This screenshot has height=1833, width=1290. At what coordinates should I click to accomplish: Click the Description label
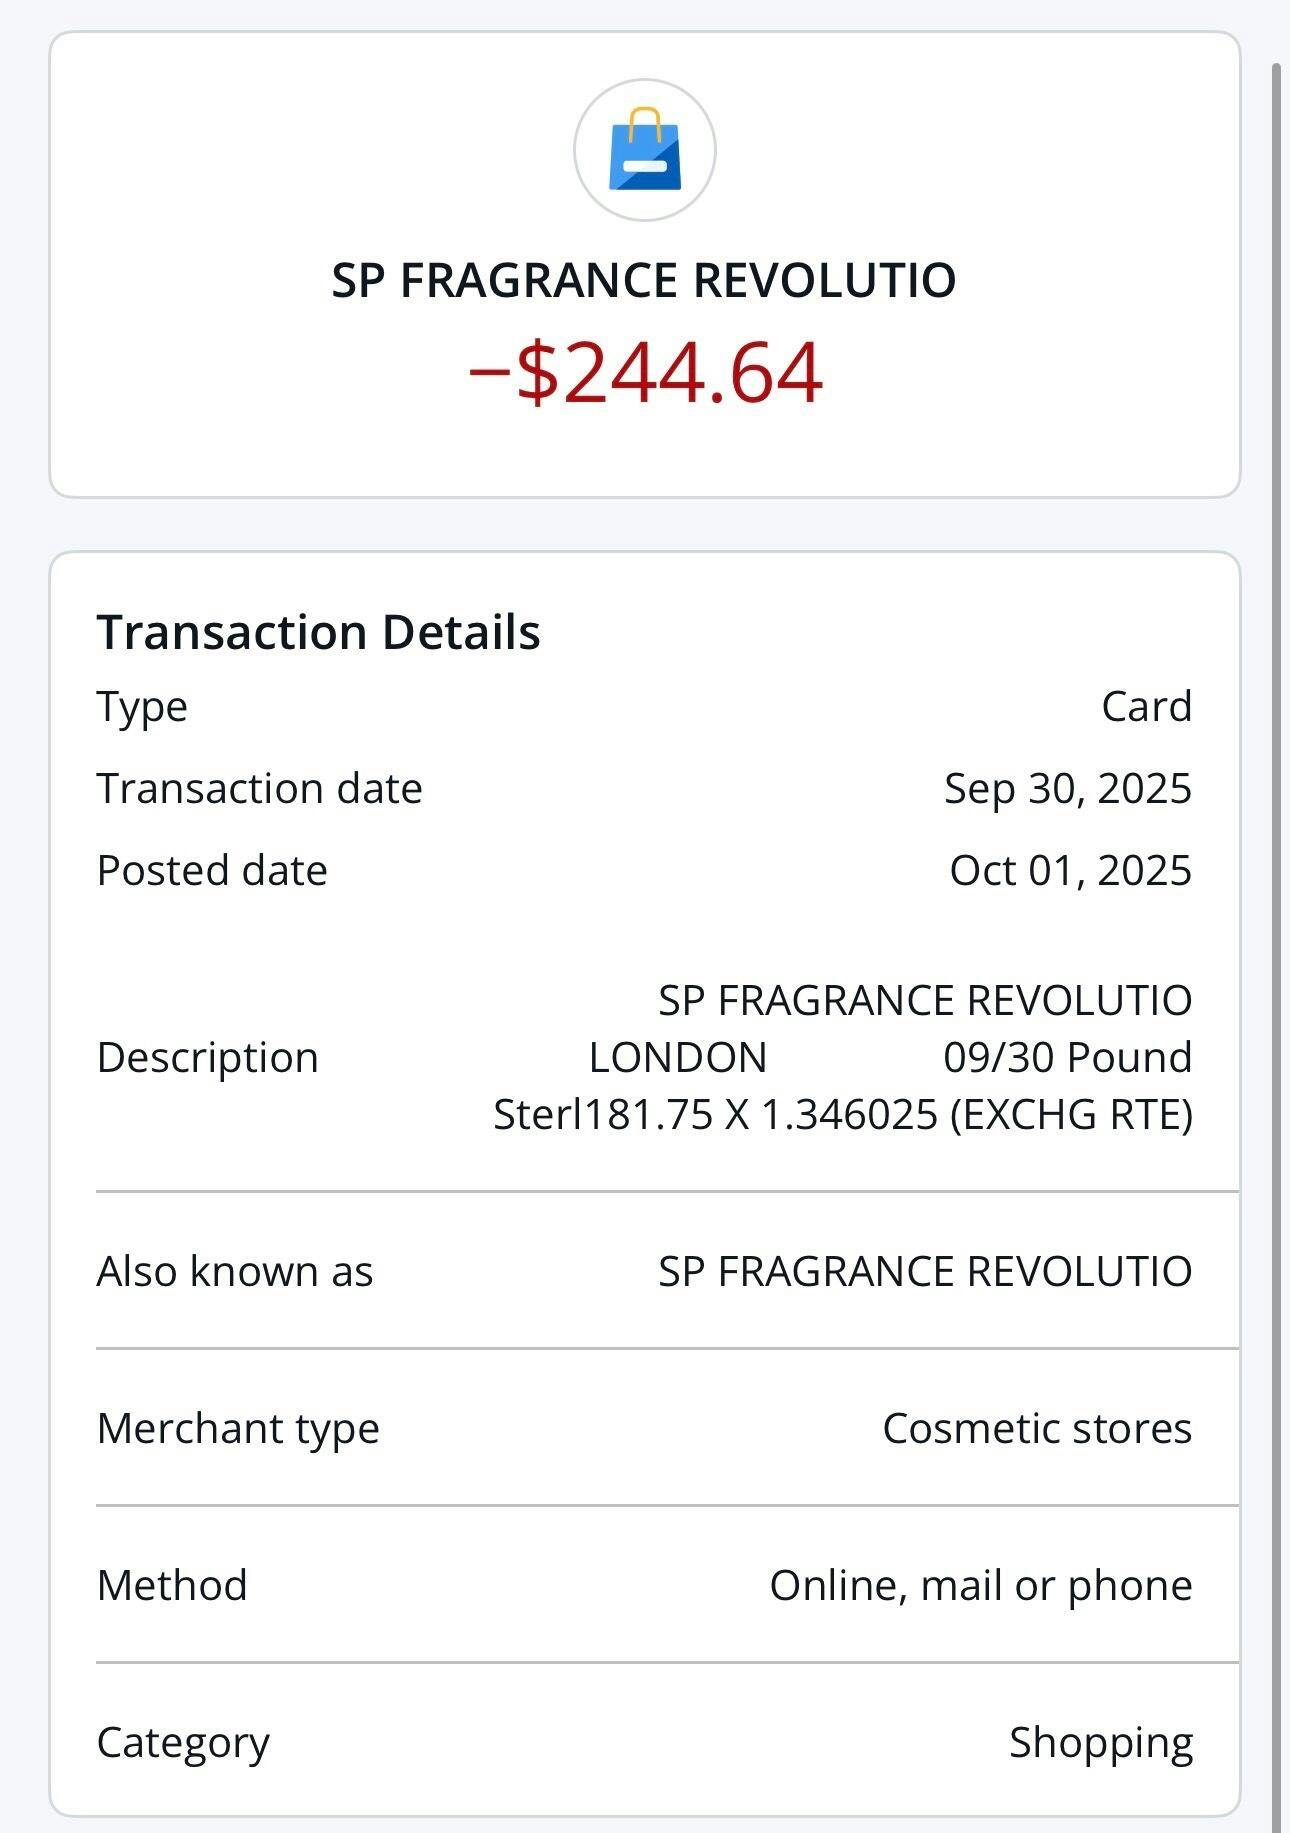click(x=207, y=1057)
